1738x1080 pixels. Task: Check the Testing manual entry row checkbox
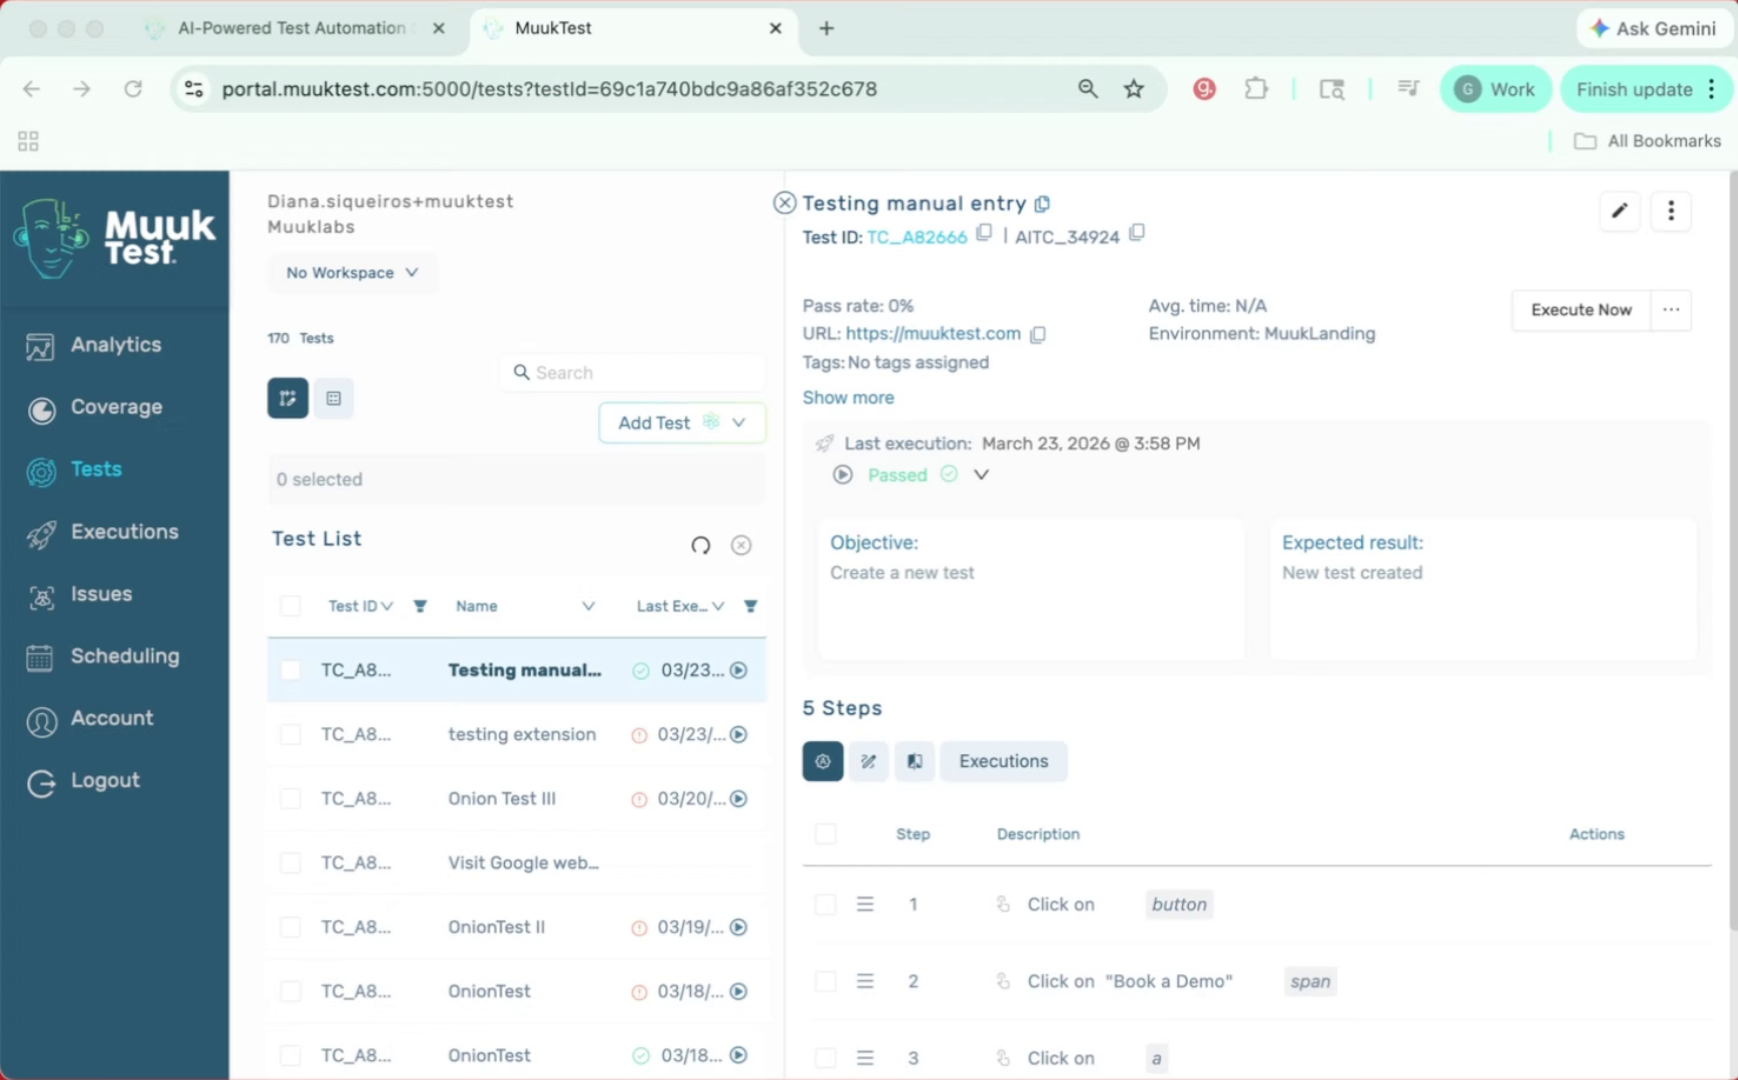pos(290,670)
